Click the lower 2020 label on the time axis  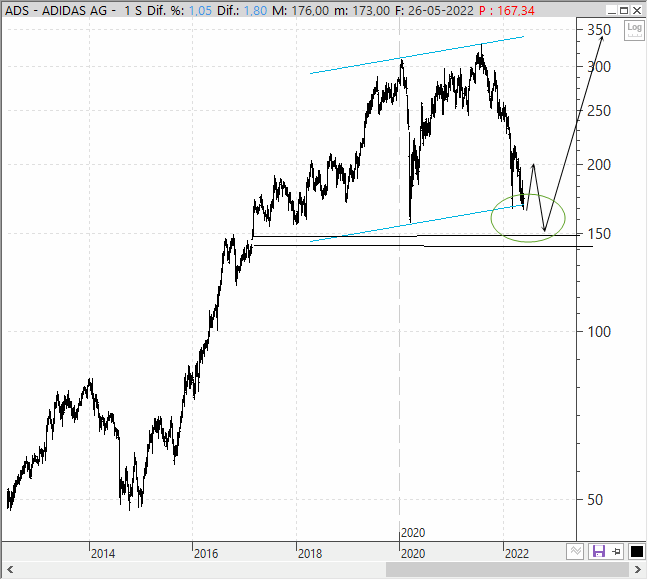pos(413,554)
